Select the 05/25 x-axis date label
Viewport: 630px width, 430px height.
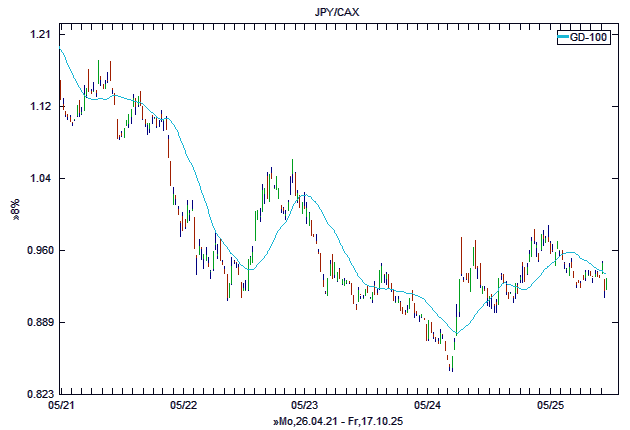coord(550,406)
